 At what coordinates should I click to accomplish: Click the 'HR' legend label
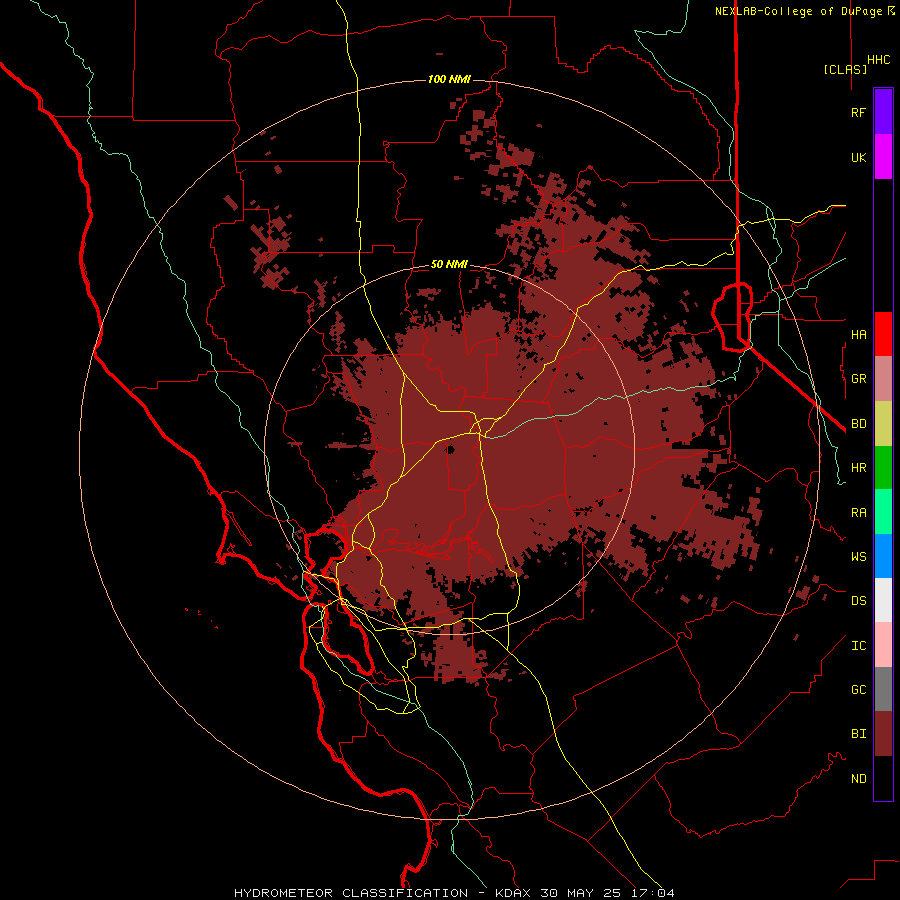[858, 468]
